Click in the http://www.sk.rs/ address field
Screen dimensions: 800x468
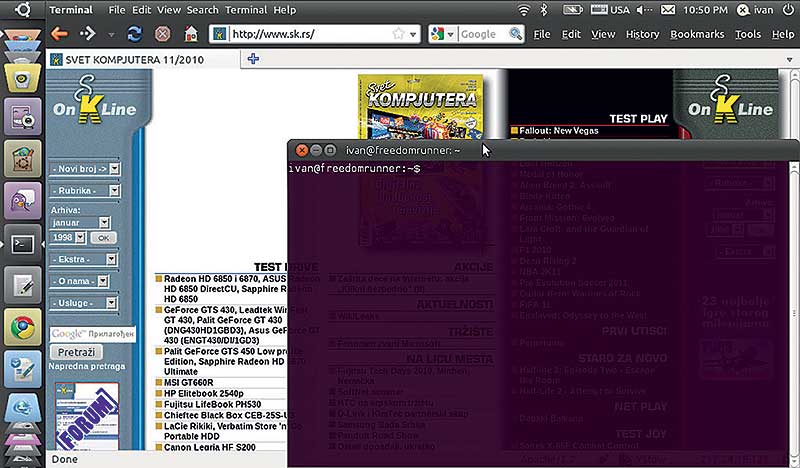pyautogui.click(x=309, y=34)
